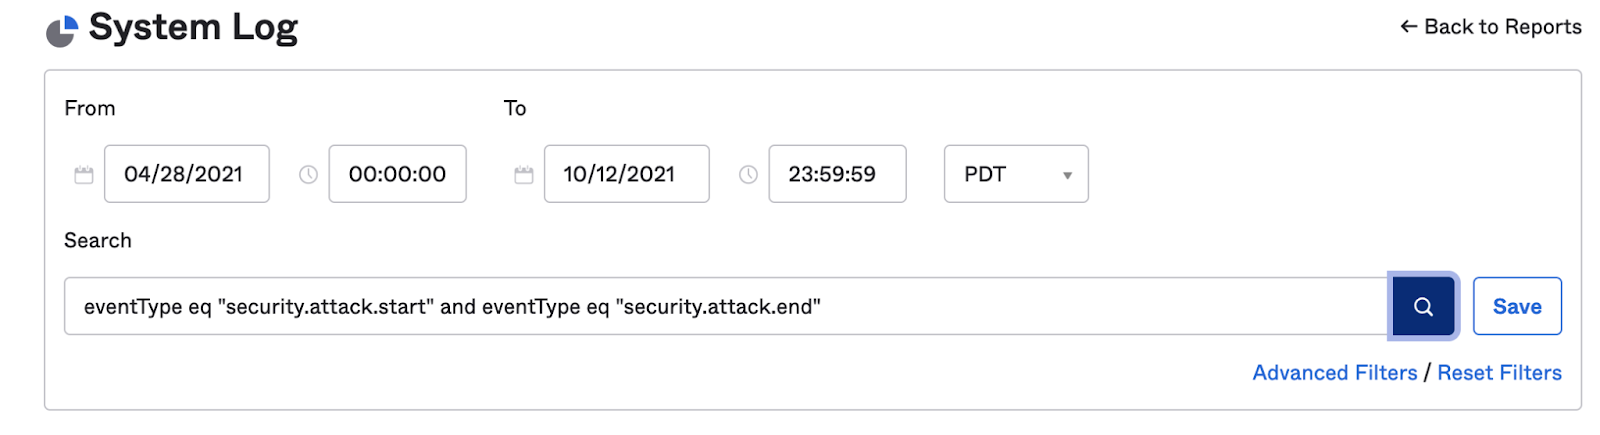
Task: Click the Reset Filters link
Action: click(x=1499, y=373)
